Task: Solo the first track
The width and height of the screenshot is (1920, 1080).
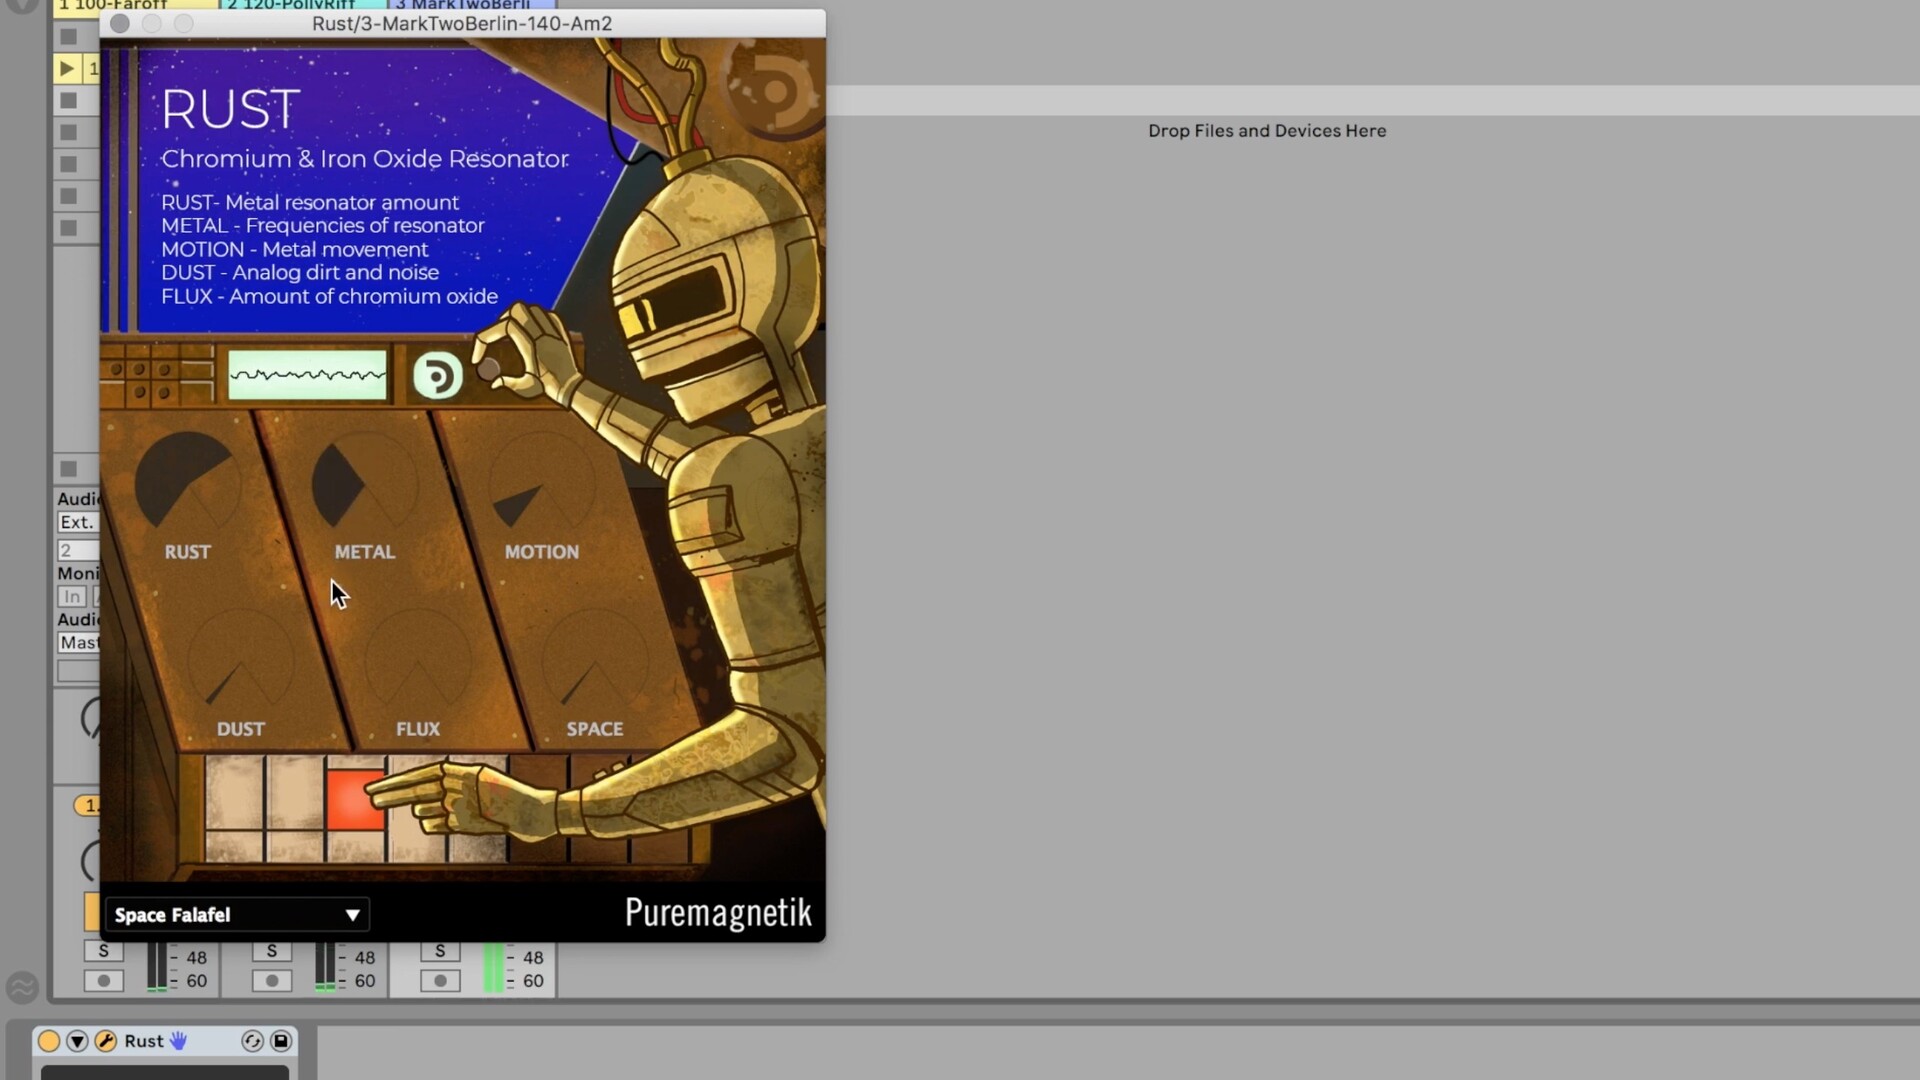Action: pos(103,951)
